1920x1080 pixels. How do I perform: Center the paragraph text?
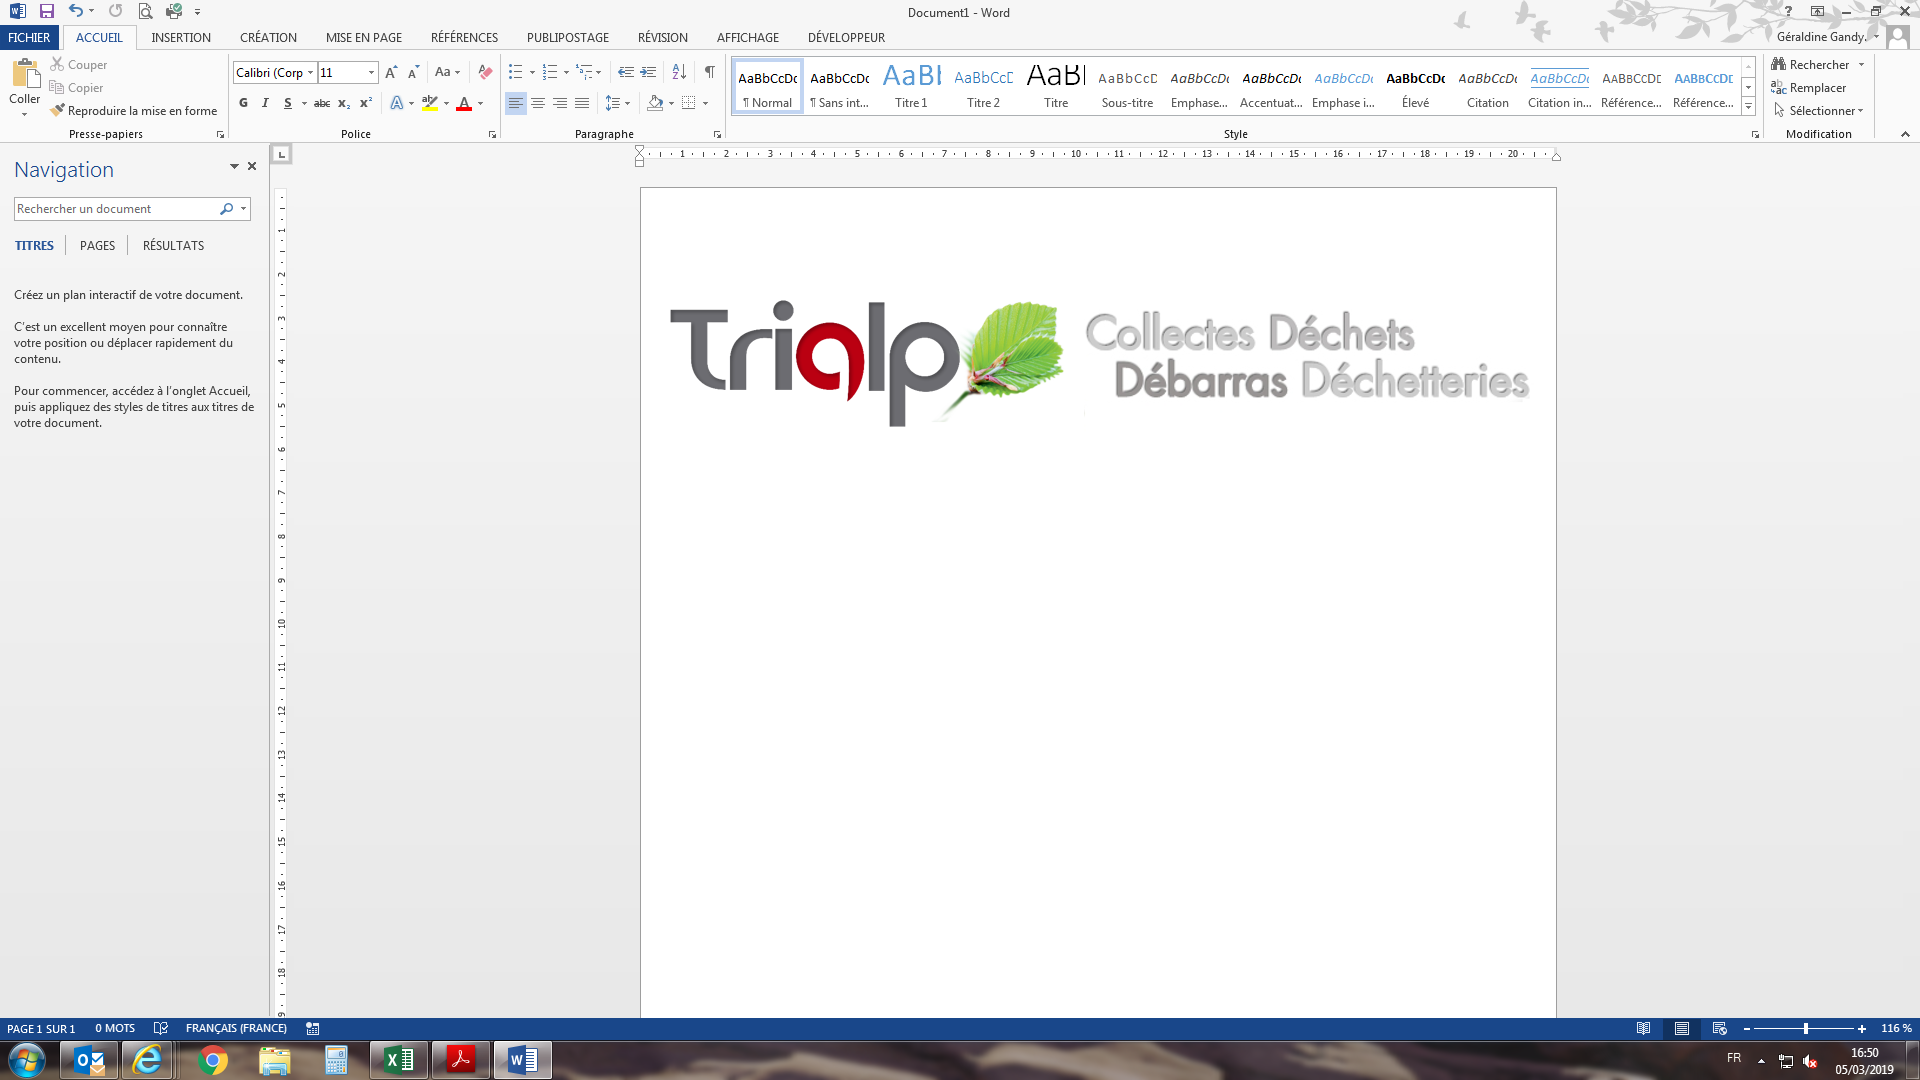click(538, 104)
